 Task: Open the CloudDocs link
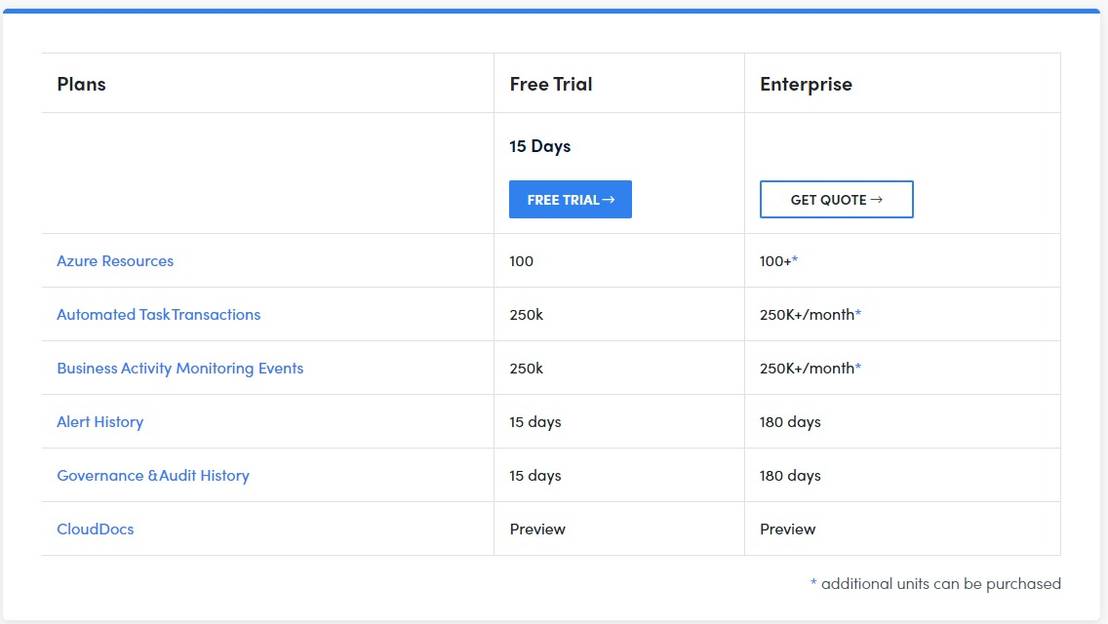point(95,529)
